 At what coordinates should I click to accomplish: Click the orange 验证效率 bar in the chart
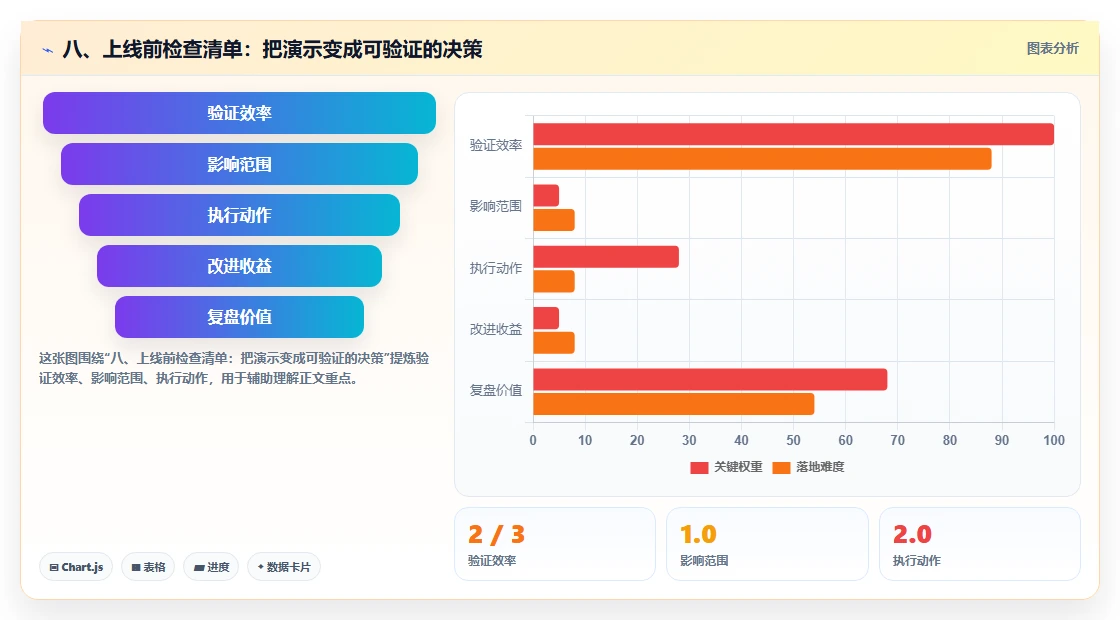(762, 159)
